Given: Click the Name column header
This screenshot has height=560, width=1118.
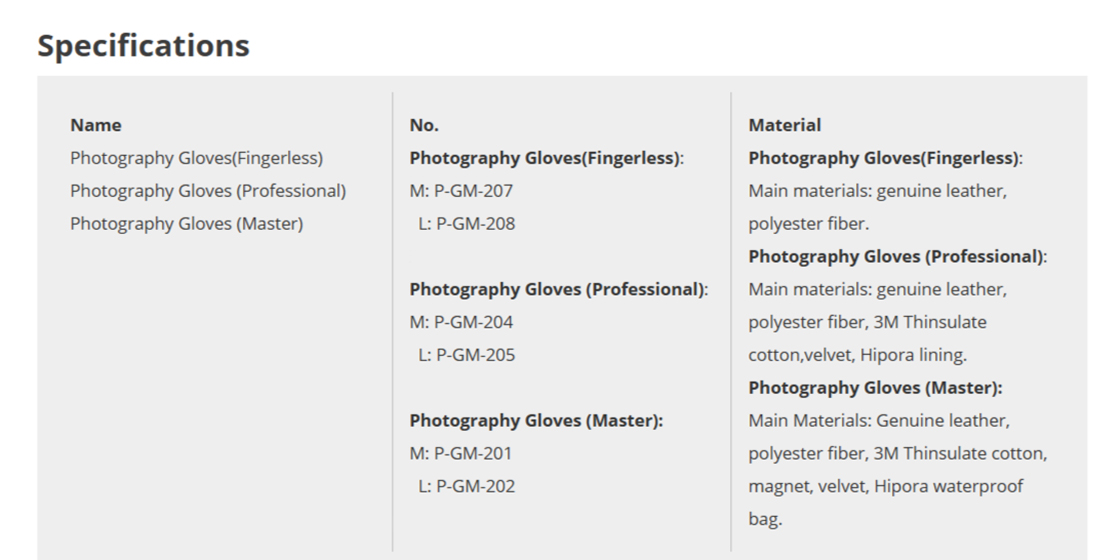Looking at the screenshot, I should click(x=96, y=125).
